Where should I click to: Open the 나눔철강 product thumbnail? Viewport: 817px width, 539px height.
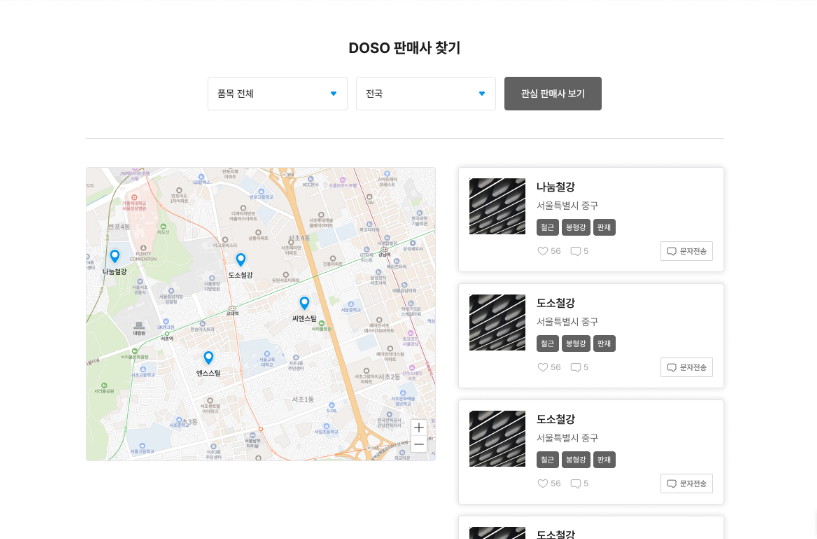pyautogui.click(x=497, y=206)
